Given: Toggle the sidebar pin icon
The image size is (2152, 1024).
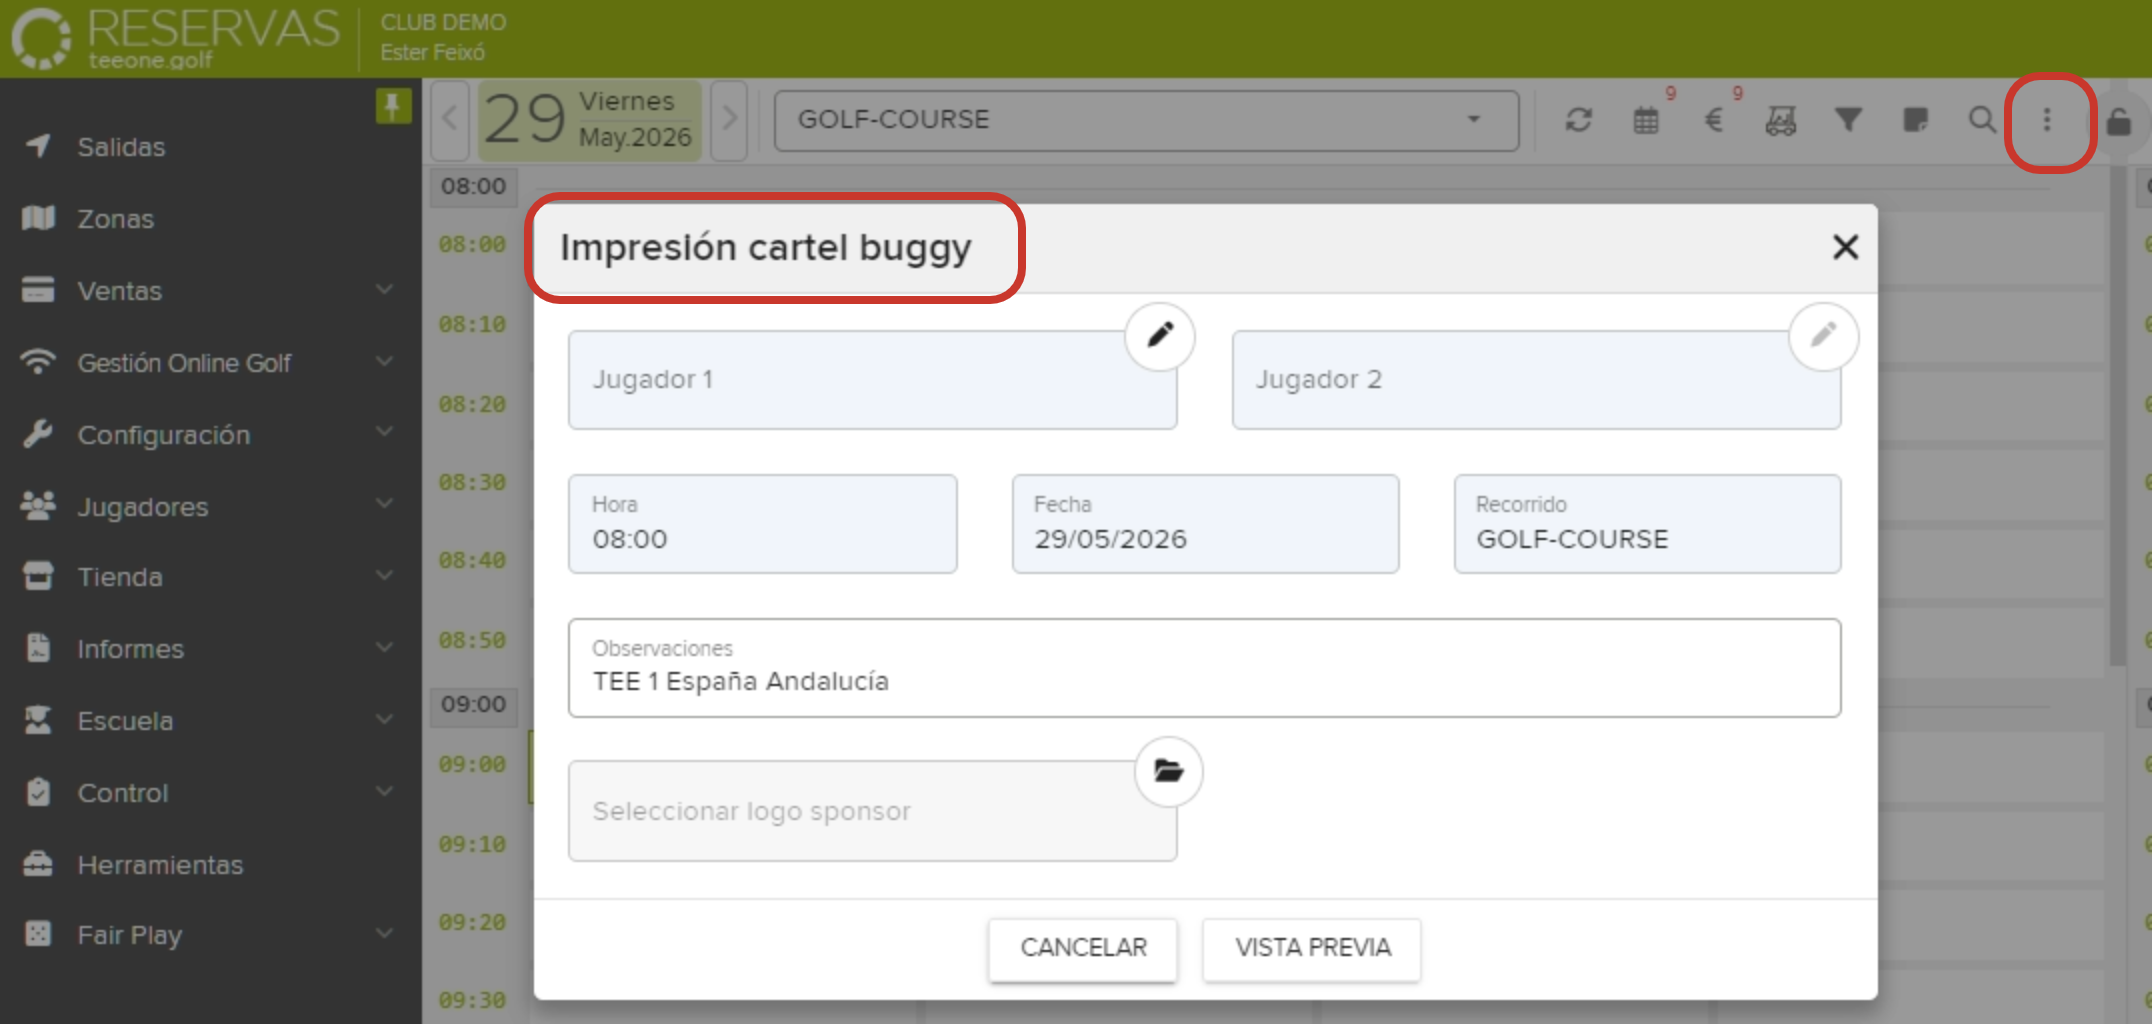Looking at the screenshot, I should pyautogui.click(x=393, y=105).
